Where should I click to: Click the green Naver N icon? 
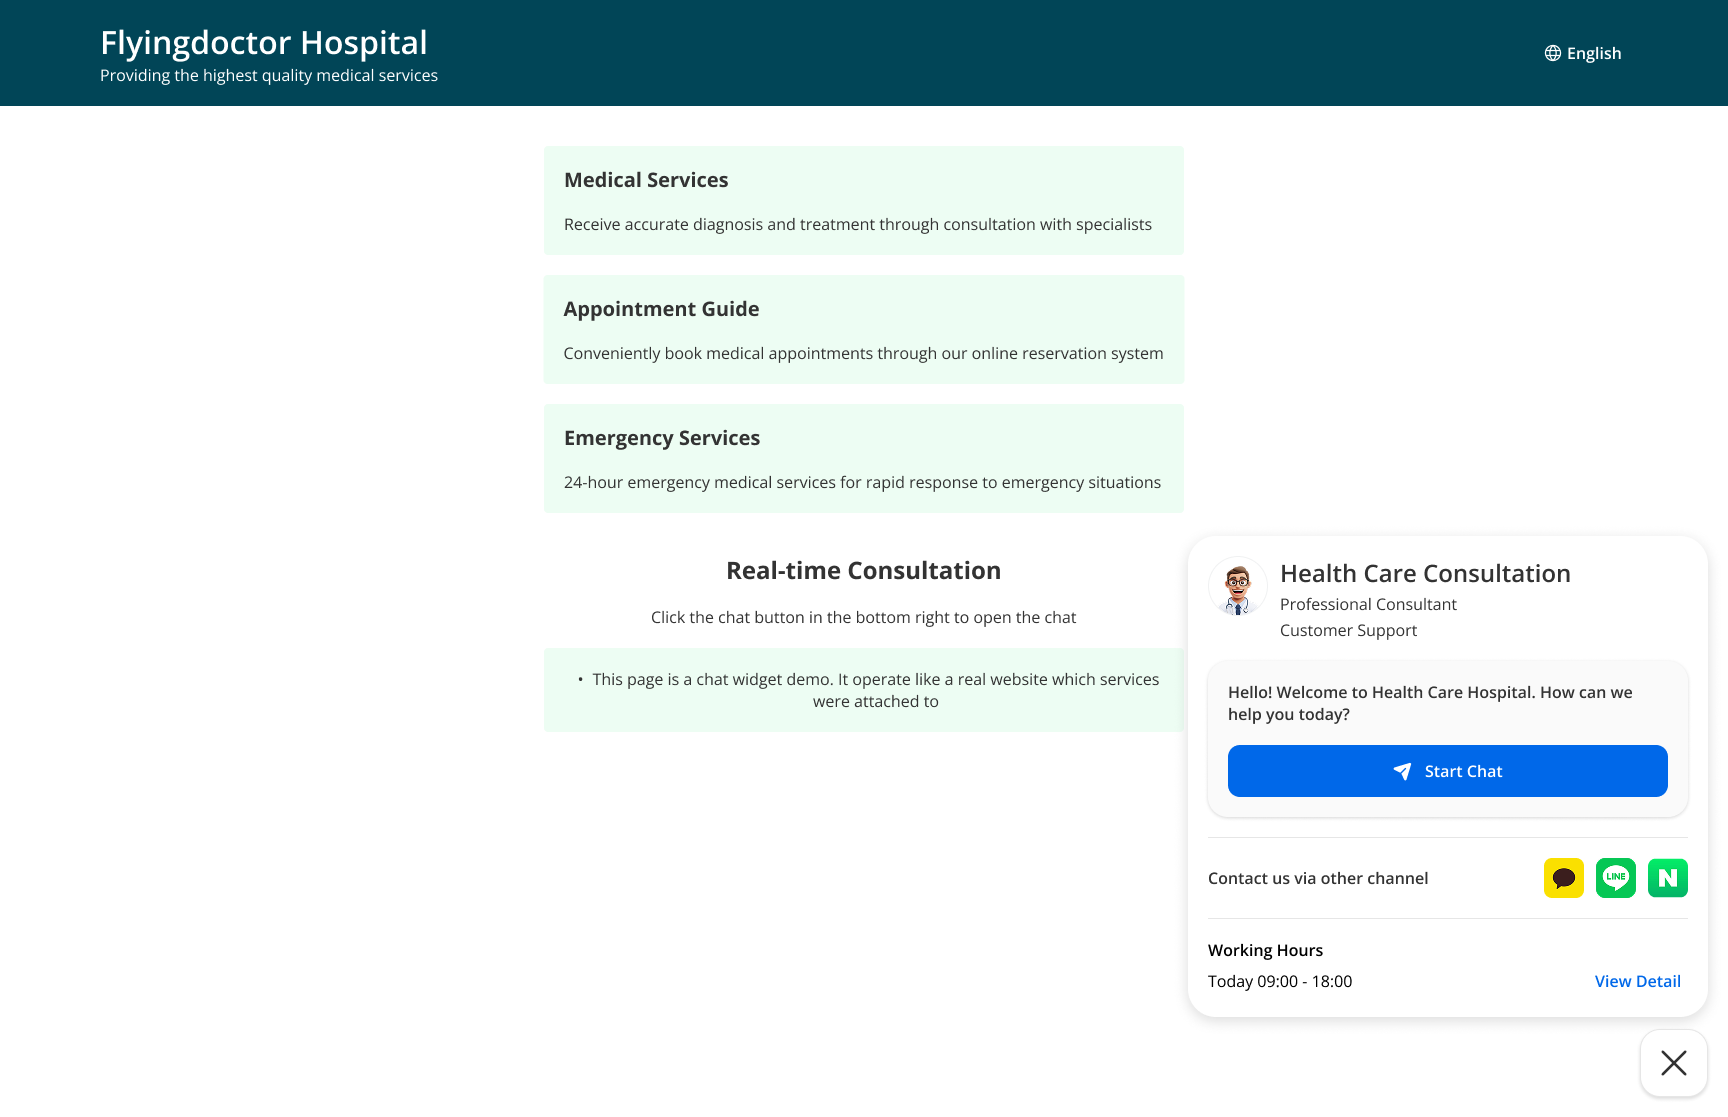coord(1667,878)
